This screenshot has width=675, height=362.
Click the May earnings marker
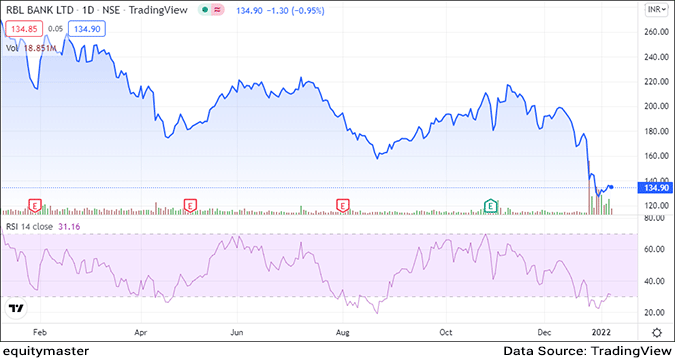[x=190, y=206]
